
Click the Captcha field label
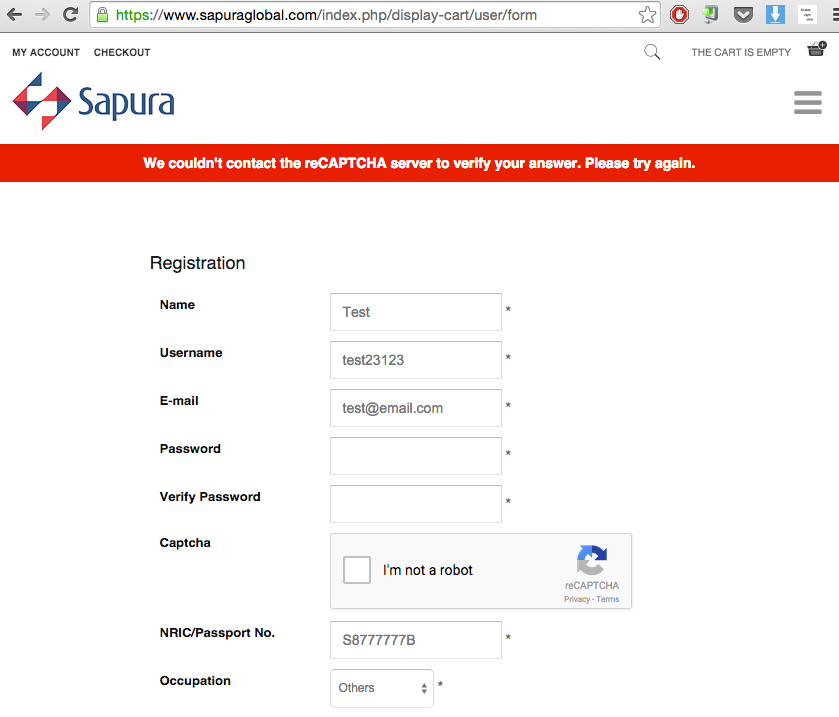(x=185, y=543)
